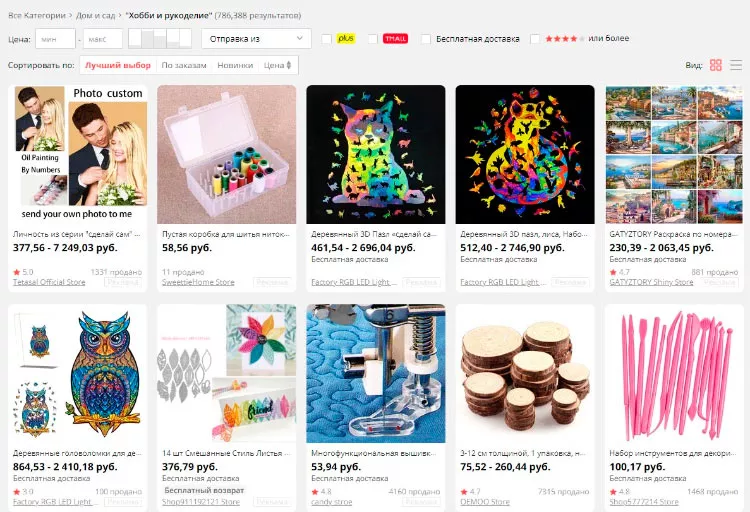Click the Plus badge icon

pyautogui.click(x=346, y=38)
